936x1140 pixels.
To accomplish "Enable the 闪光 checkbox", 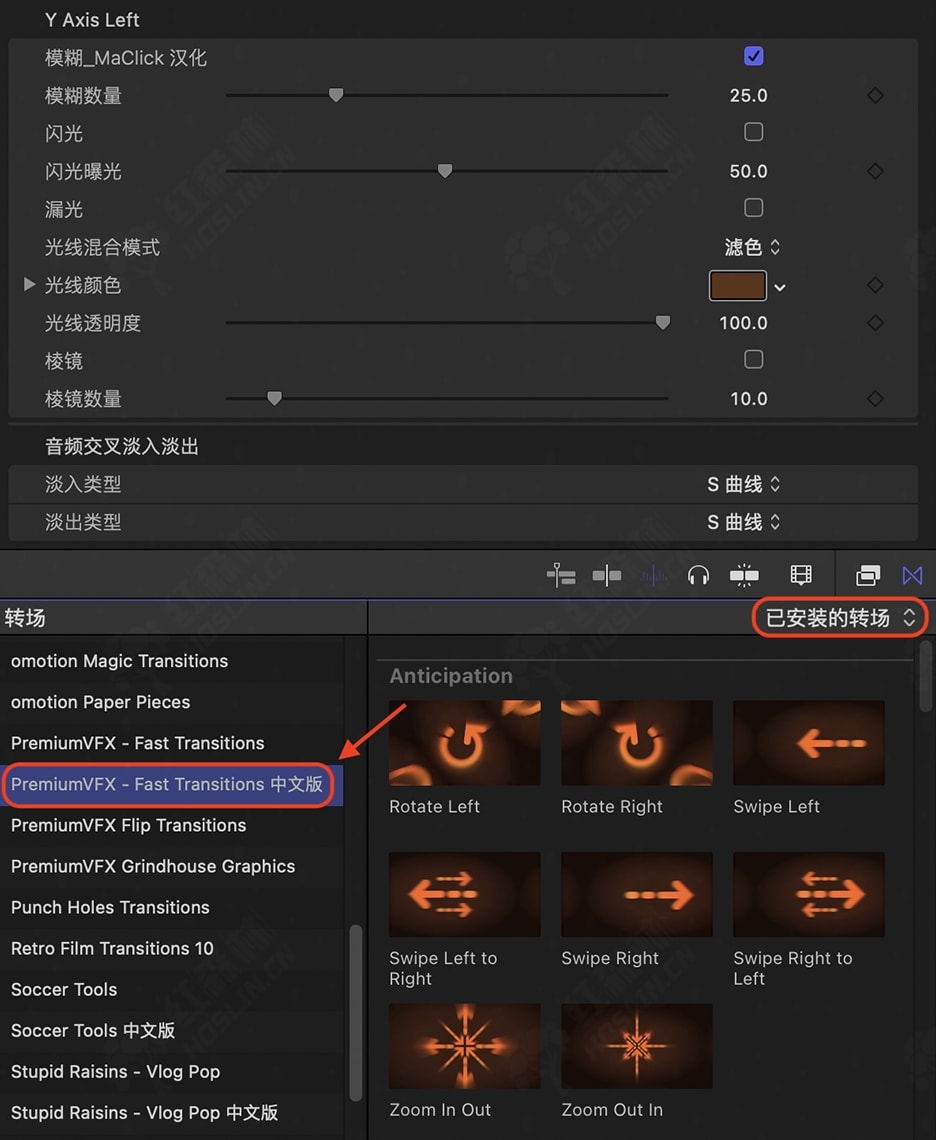I will pyautogui.click(x=753, y=132).
